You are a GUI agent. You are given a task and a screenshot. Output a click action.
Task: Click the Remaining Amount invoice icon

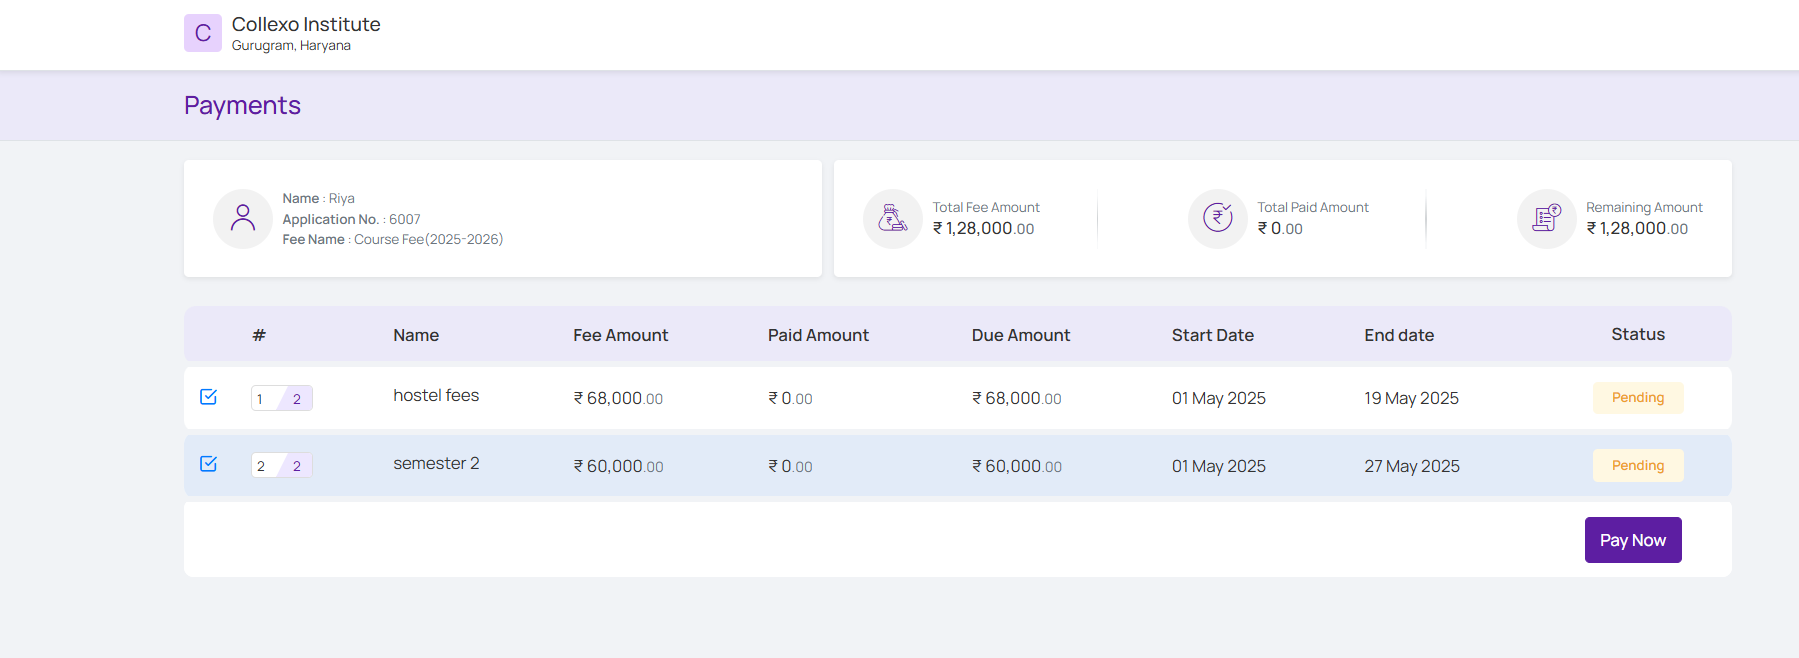tap(1546, 218)
